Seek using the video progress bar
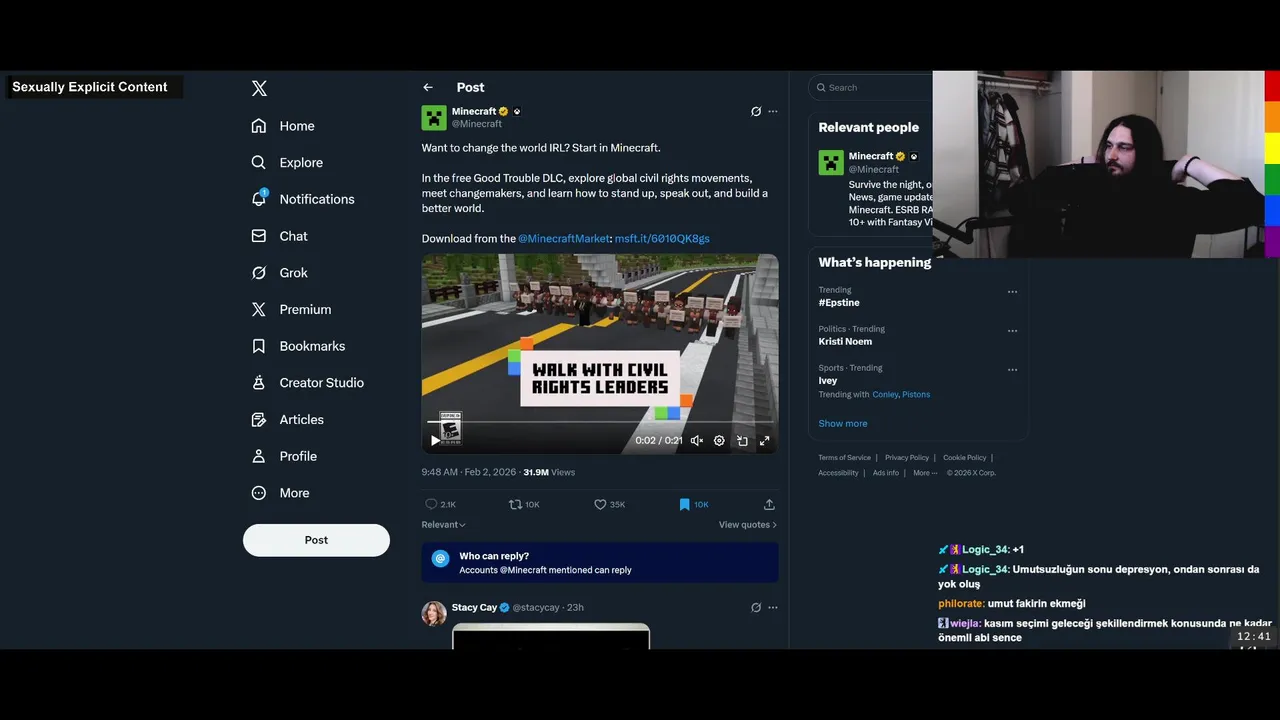The width and height of the screenshot is (1280, 720). point(600,422)
